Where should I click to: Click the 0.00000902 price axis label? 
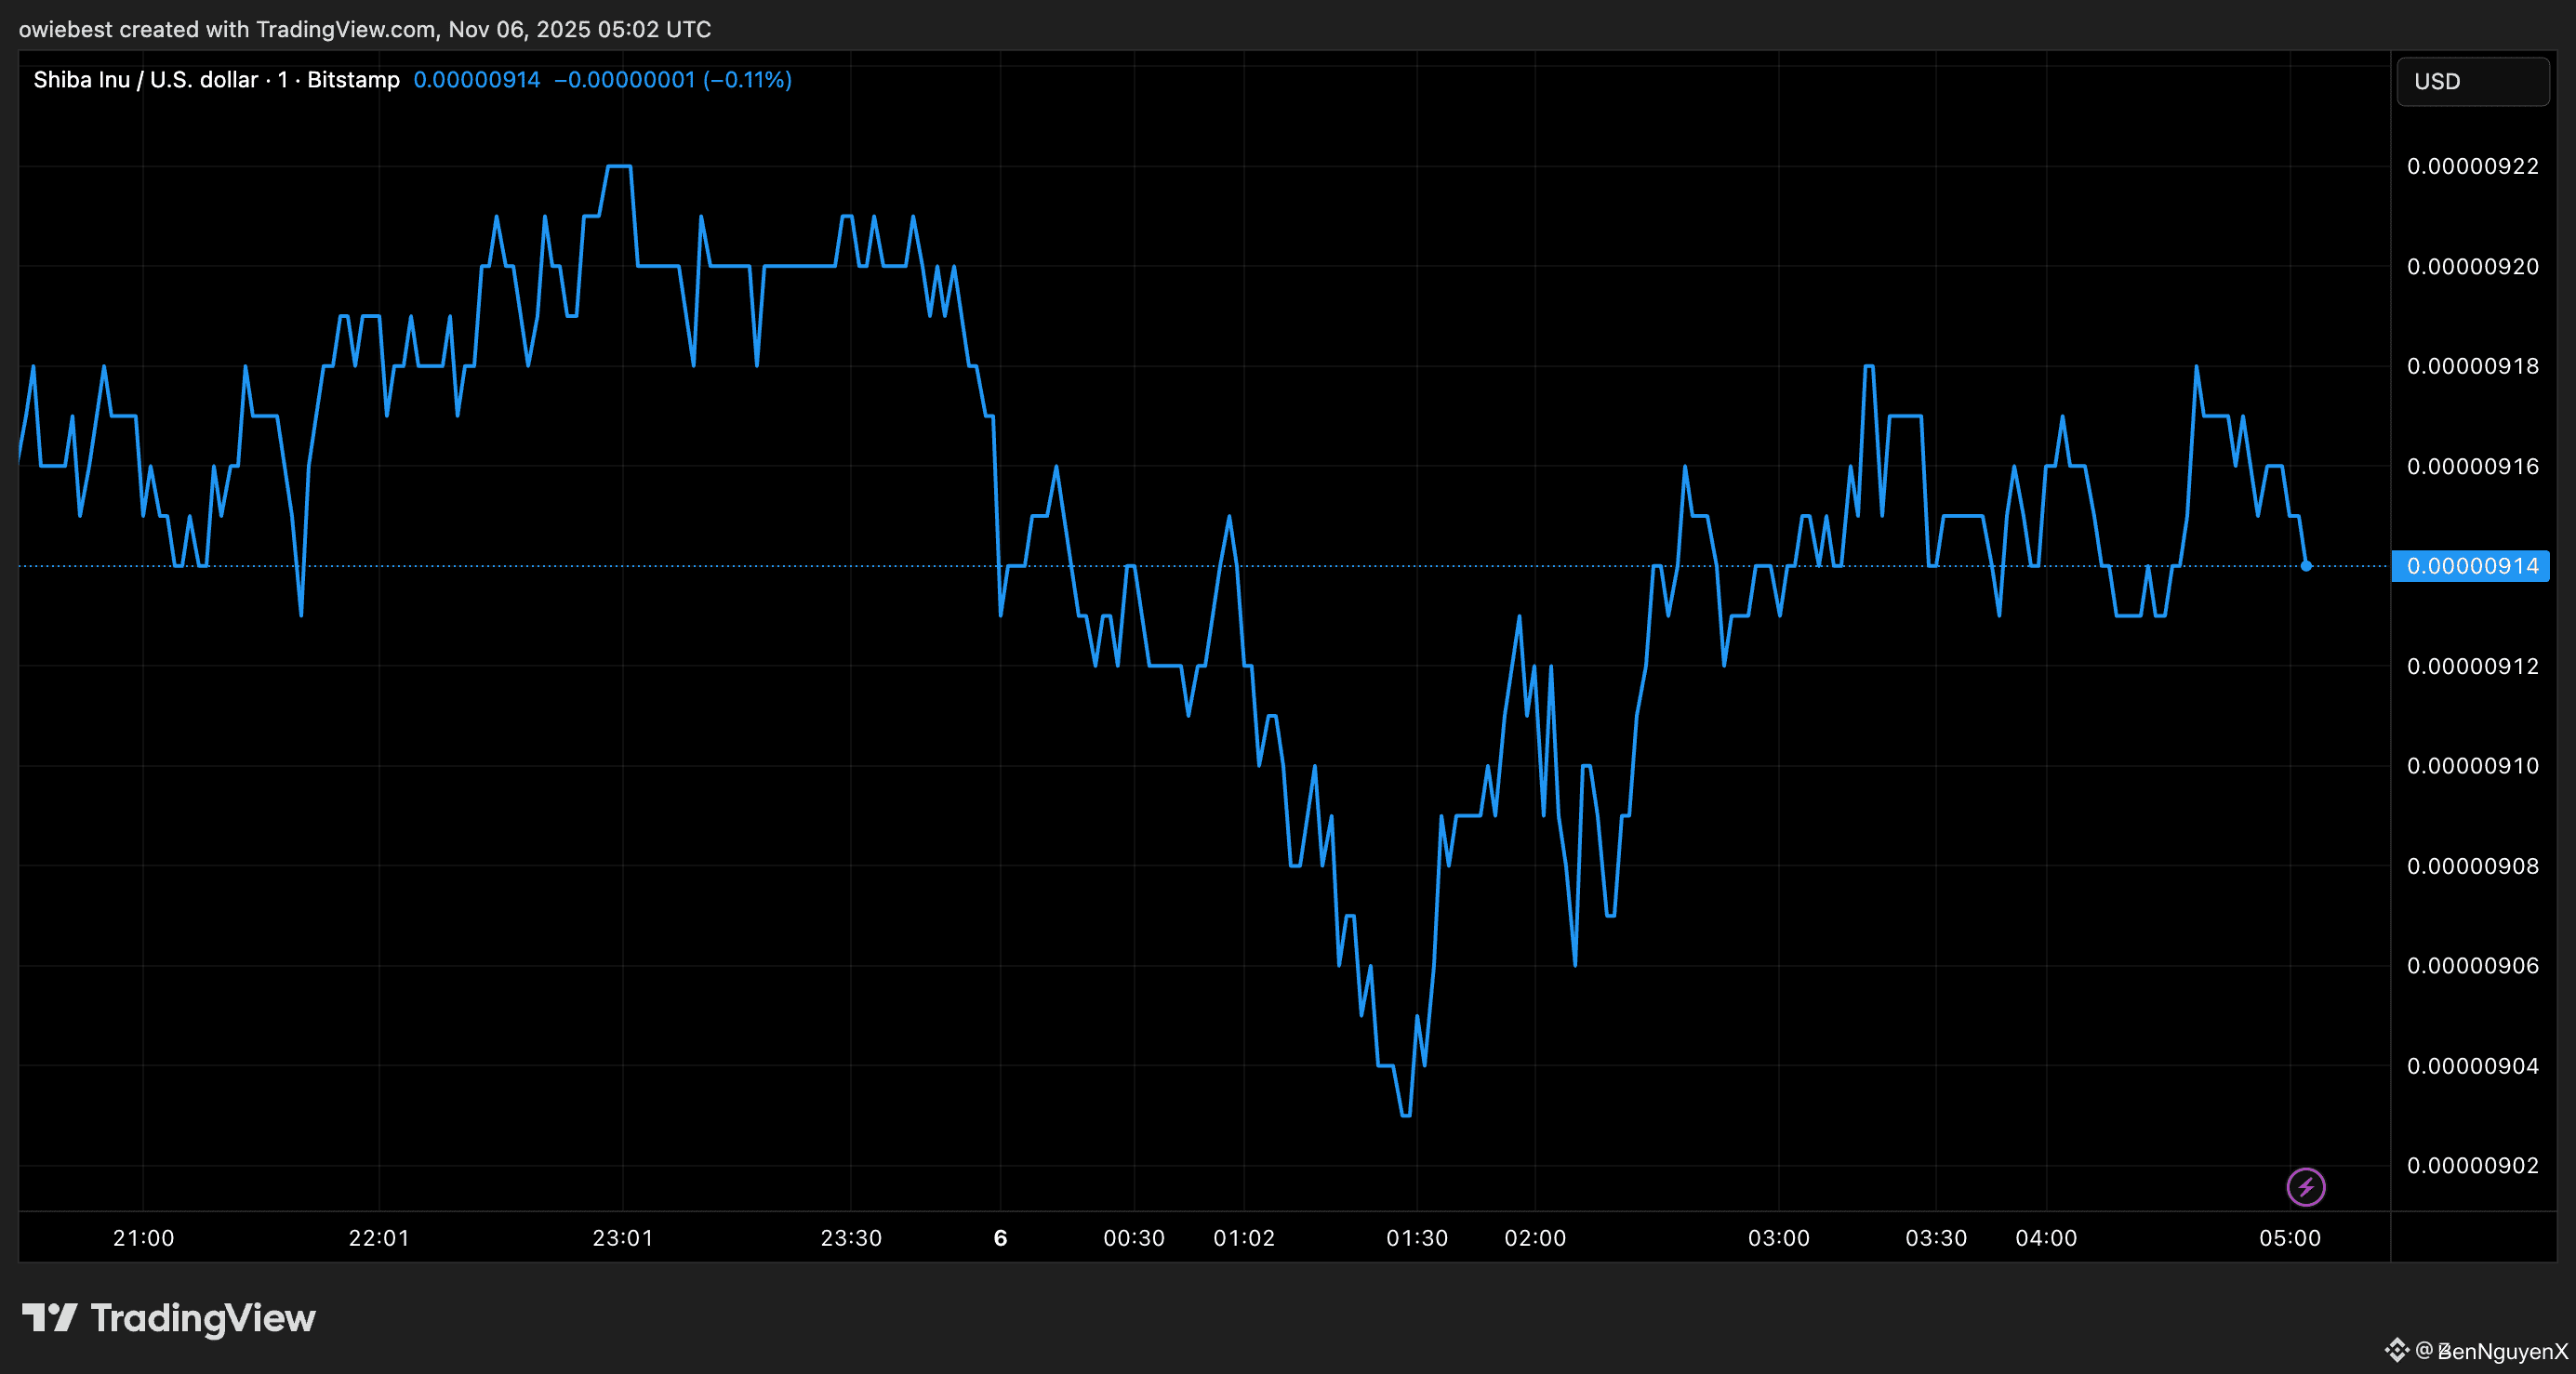point(2472,1165)
